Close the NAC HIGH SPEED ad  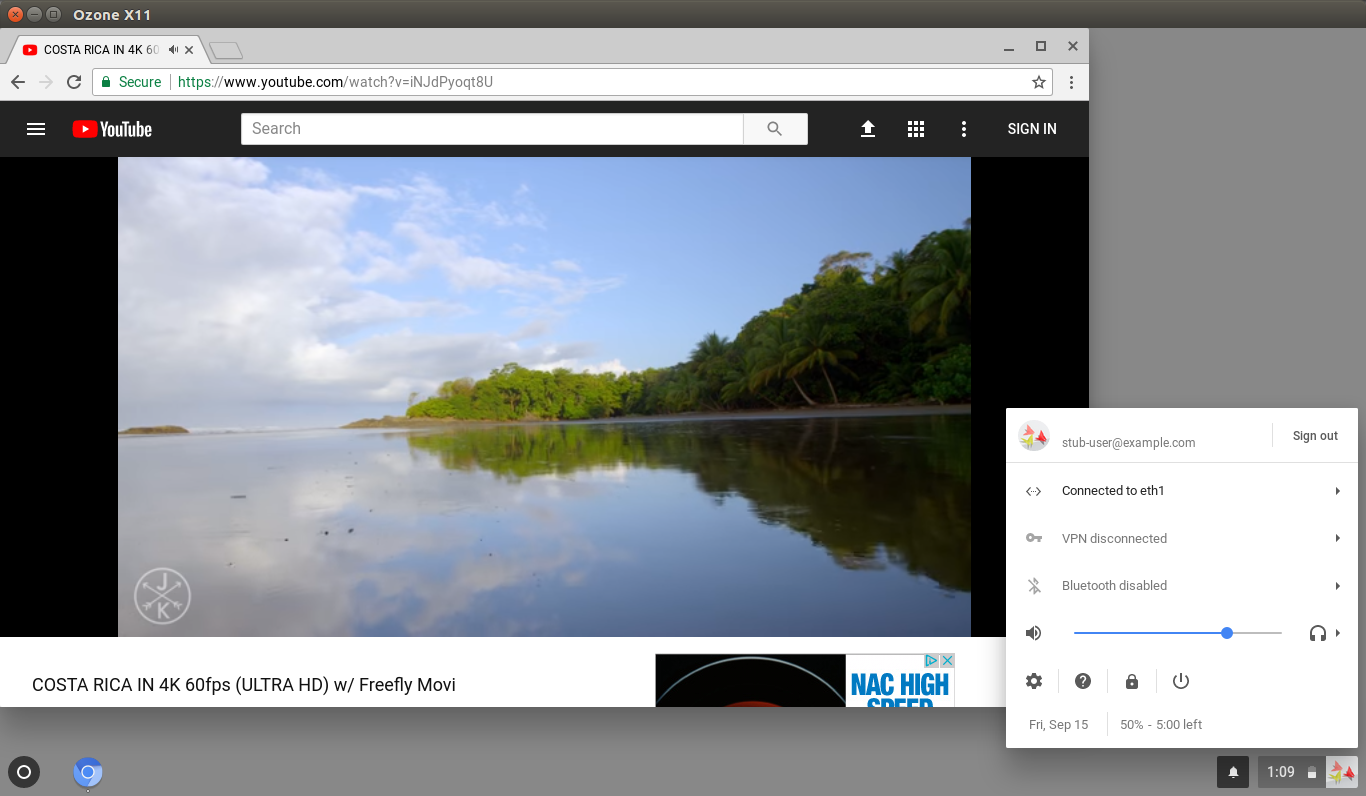(947, 661)
